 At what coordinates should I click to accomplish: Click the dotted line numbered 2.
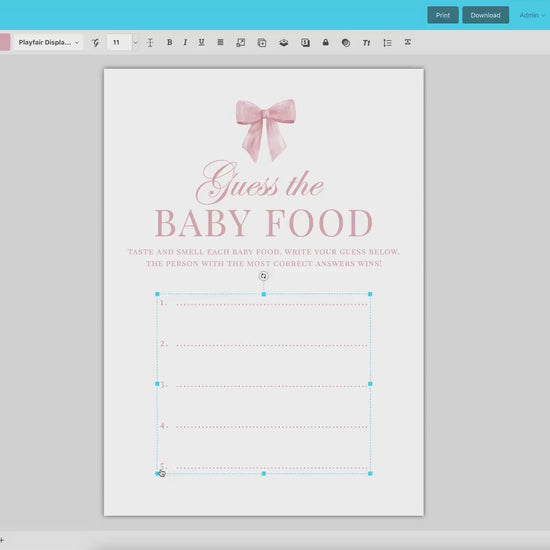click(x=272, y=346)
